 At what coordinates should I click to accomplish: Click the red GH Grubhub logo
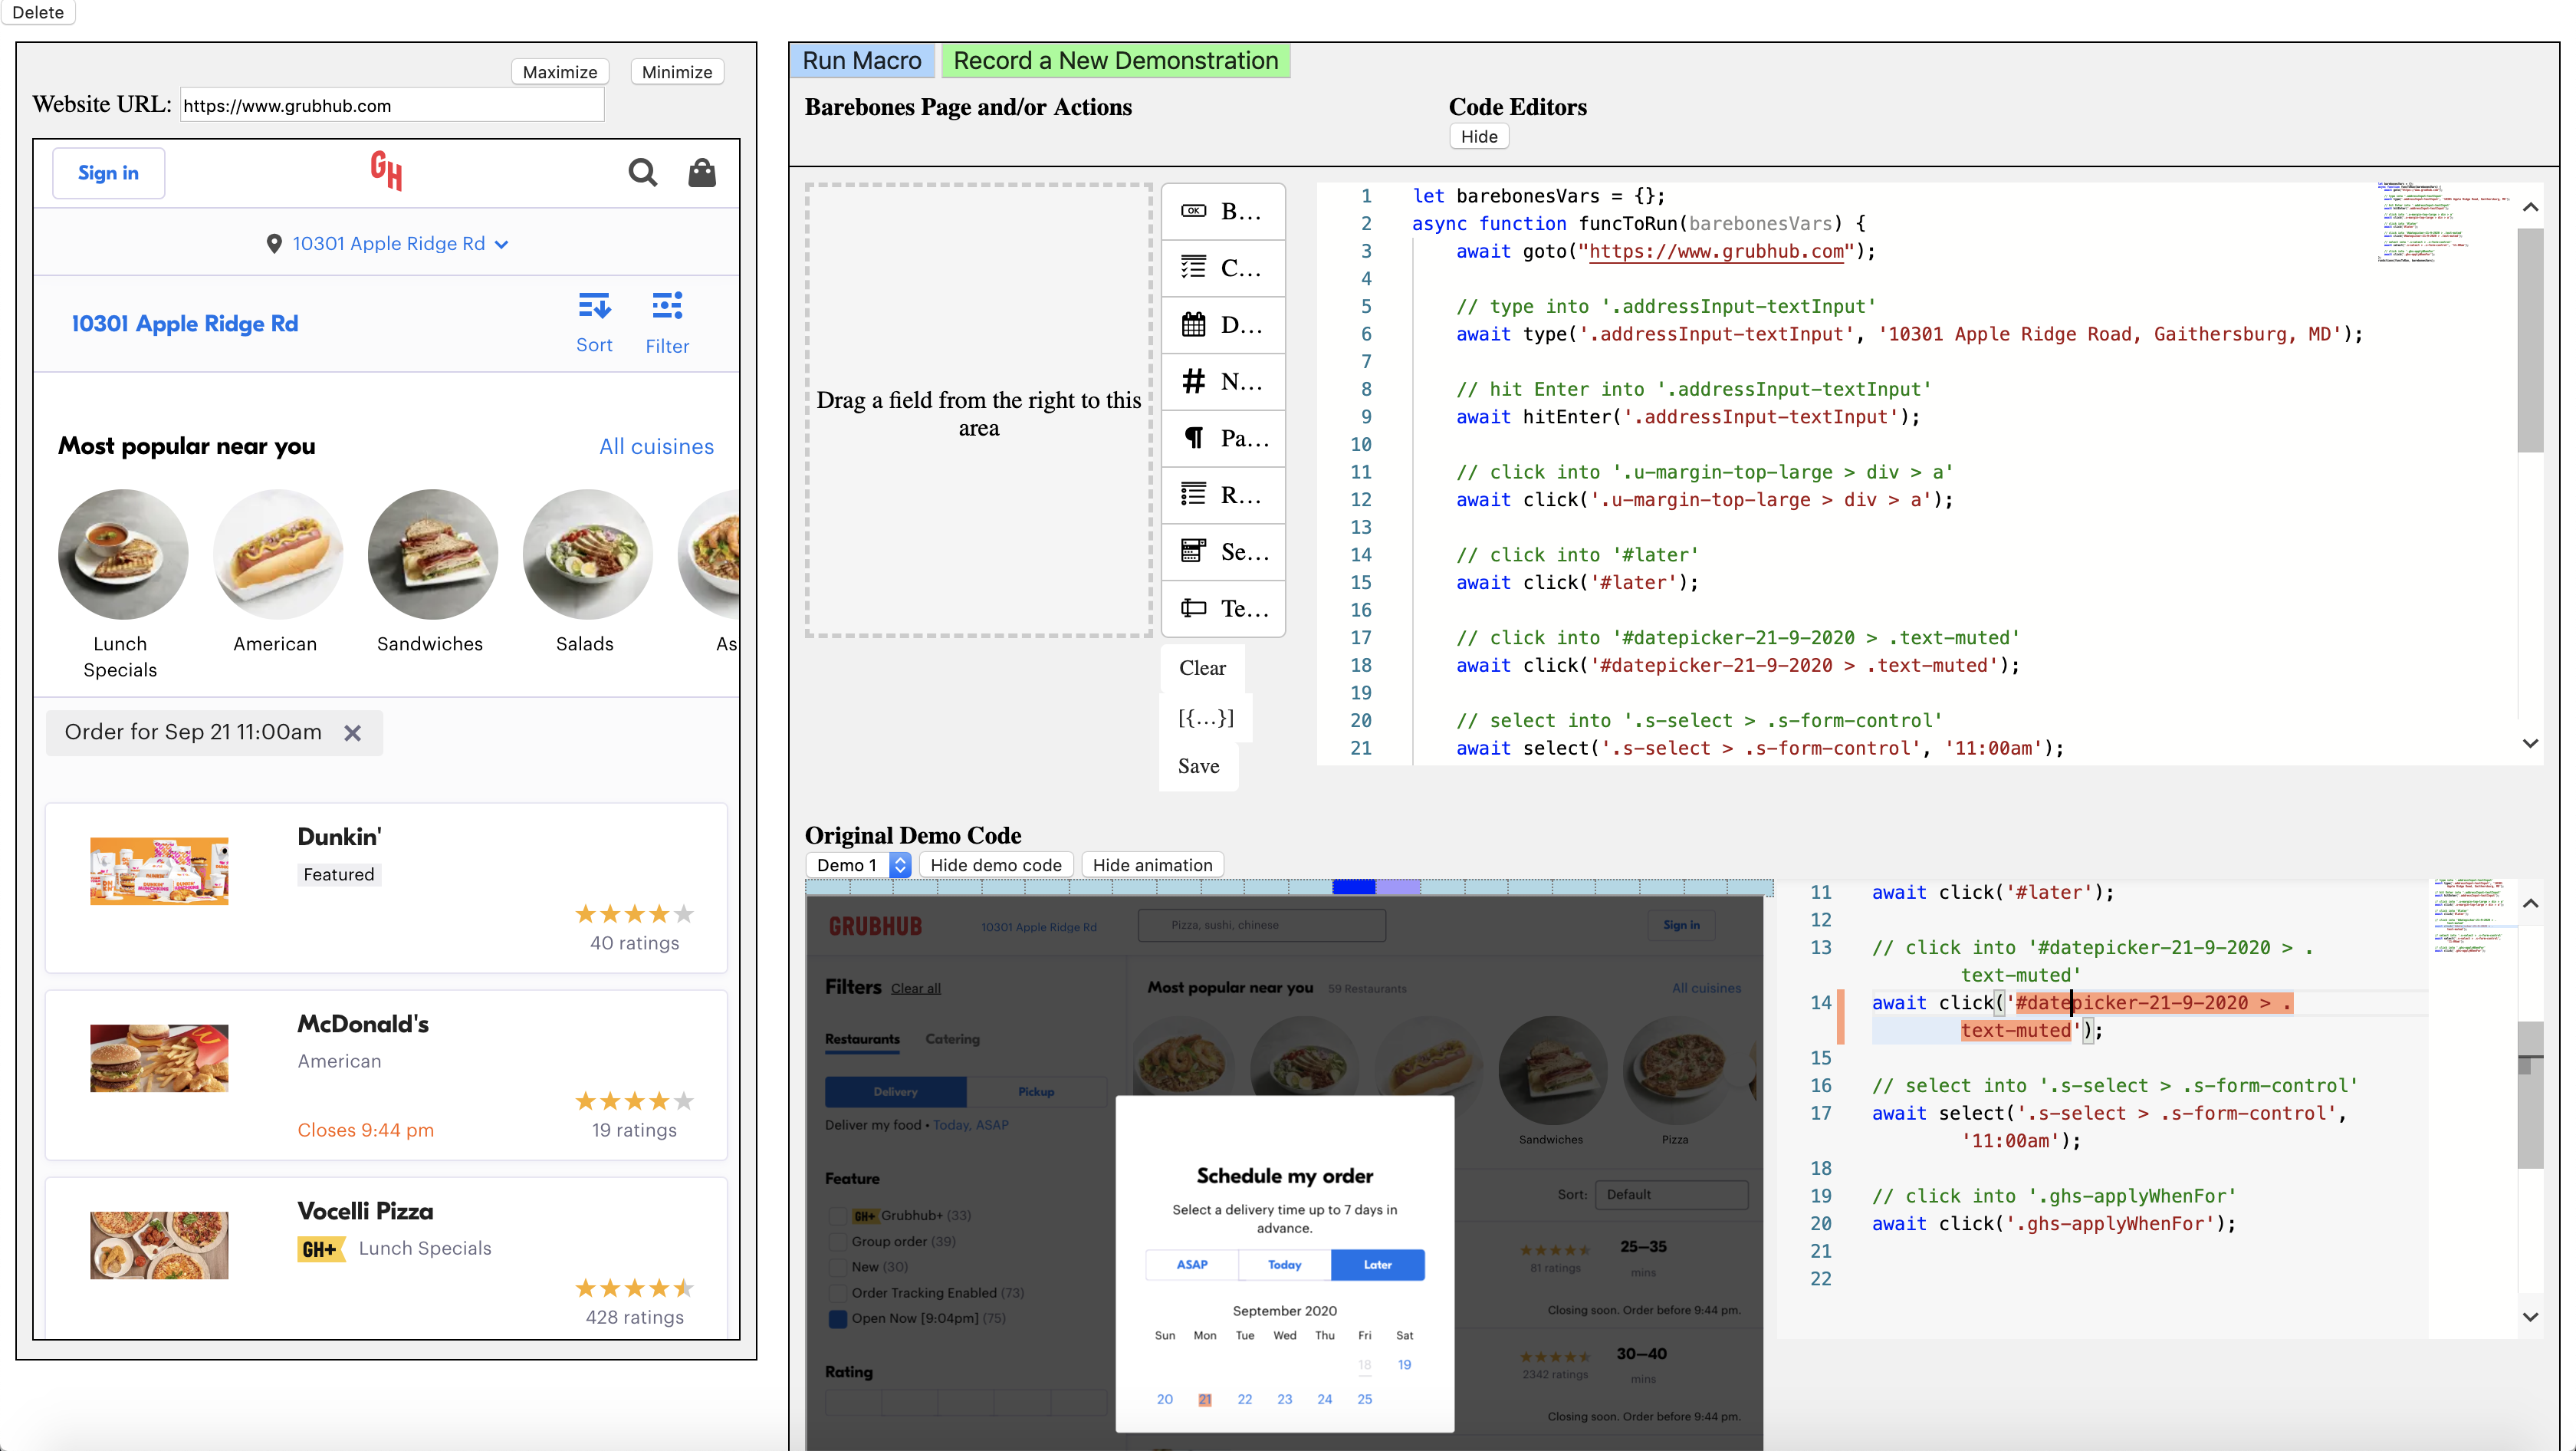(386, 171)
